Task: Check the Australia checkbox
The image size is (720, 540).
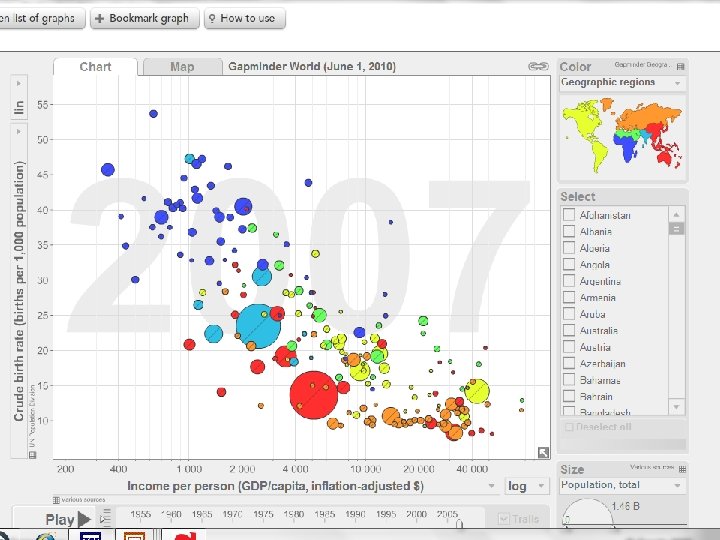Action: click(x=569, y=330)
